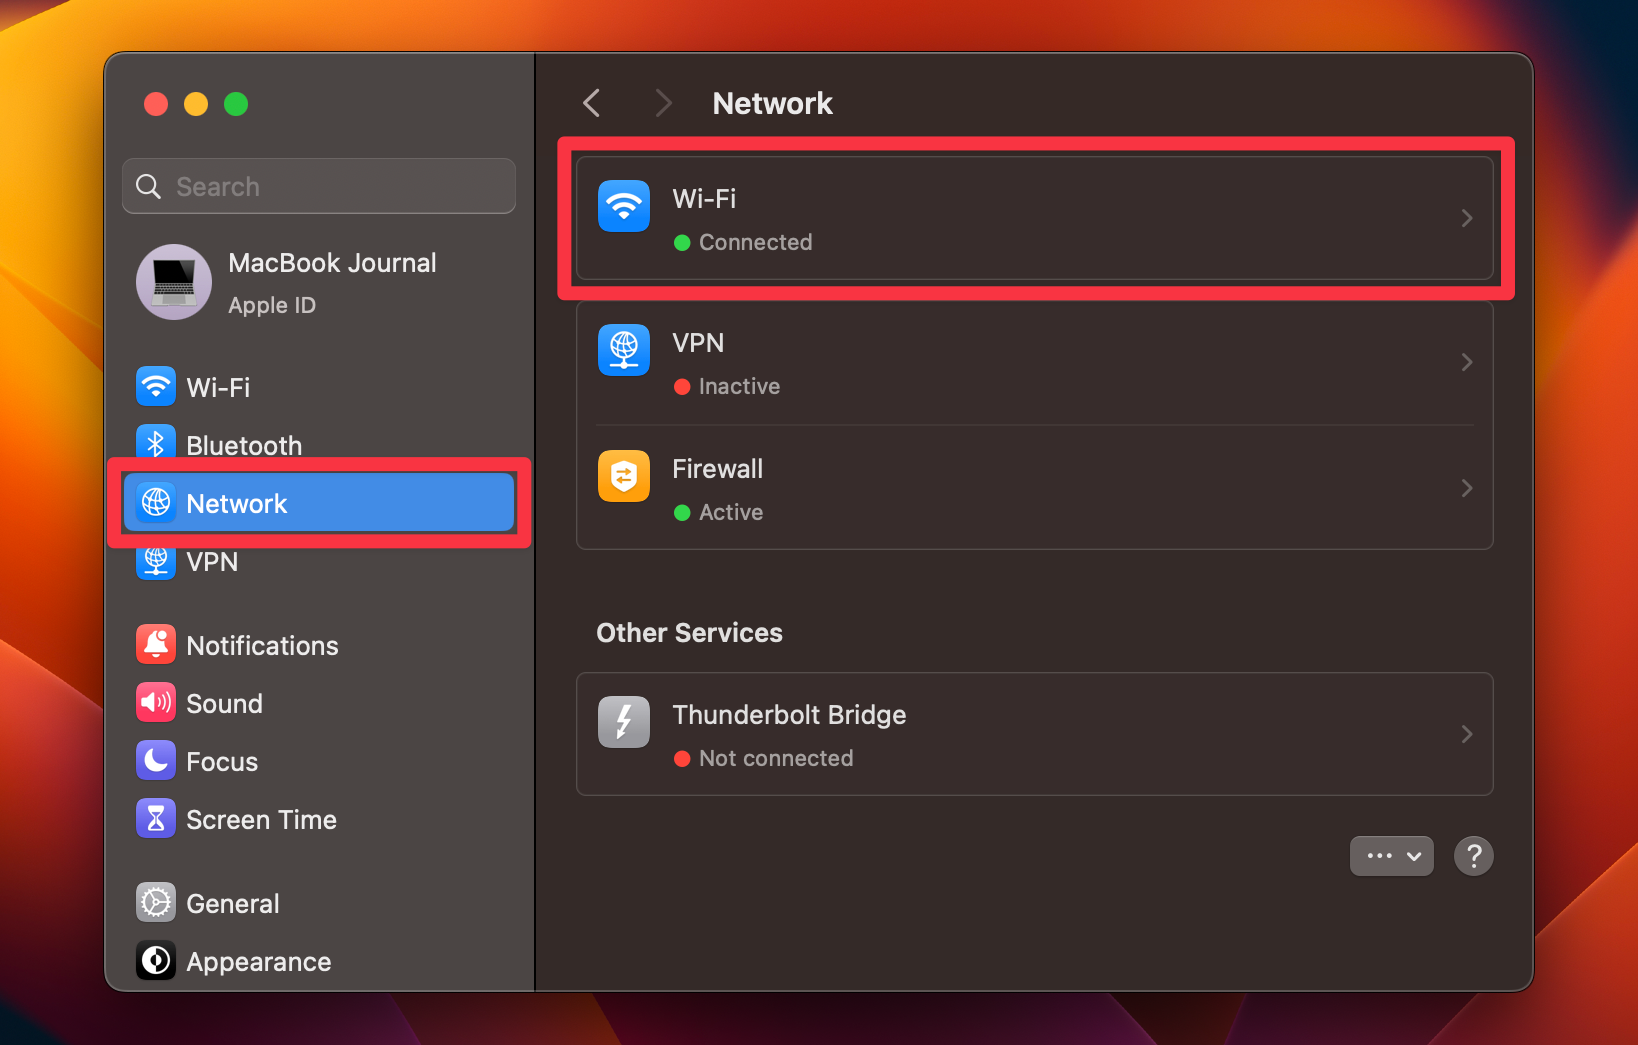Screen dimensions: 1638x1045
Task: Open the Screen Time hourglass icon
Action: 156,818
